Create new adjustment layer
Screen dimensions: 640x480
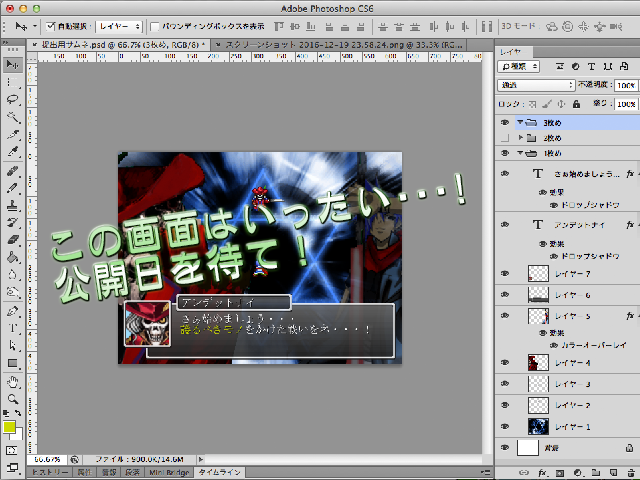[x=578, y=473]
